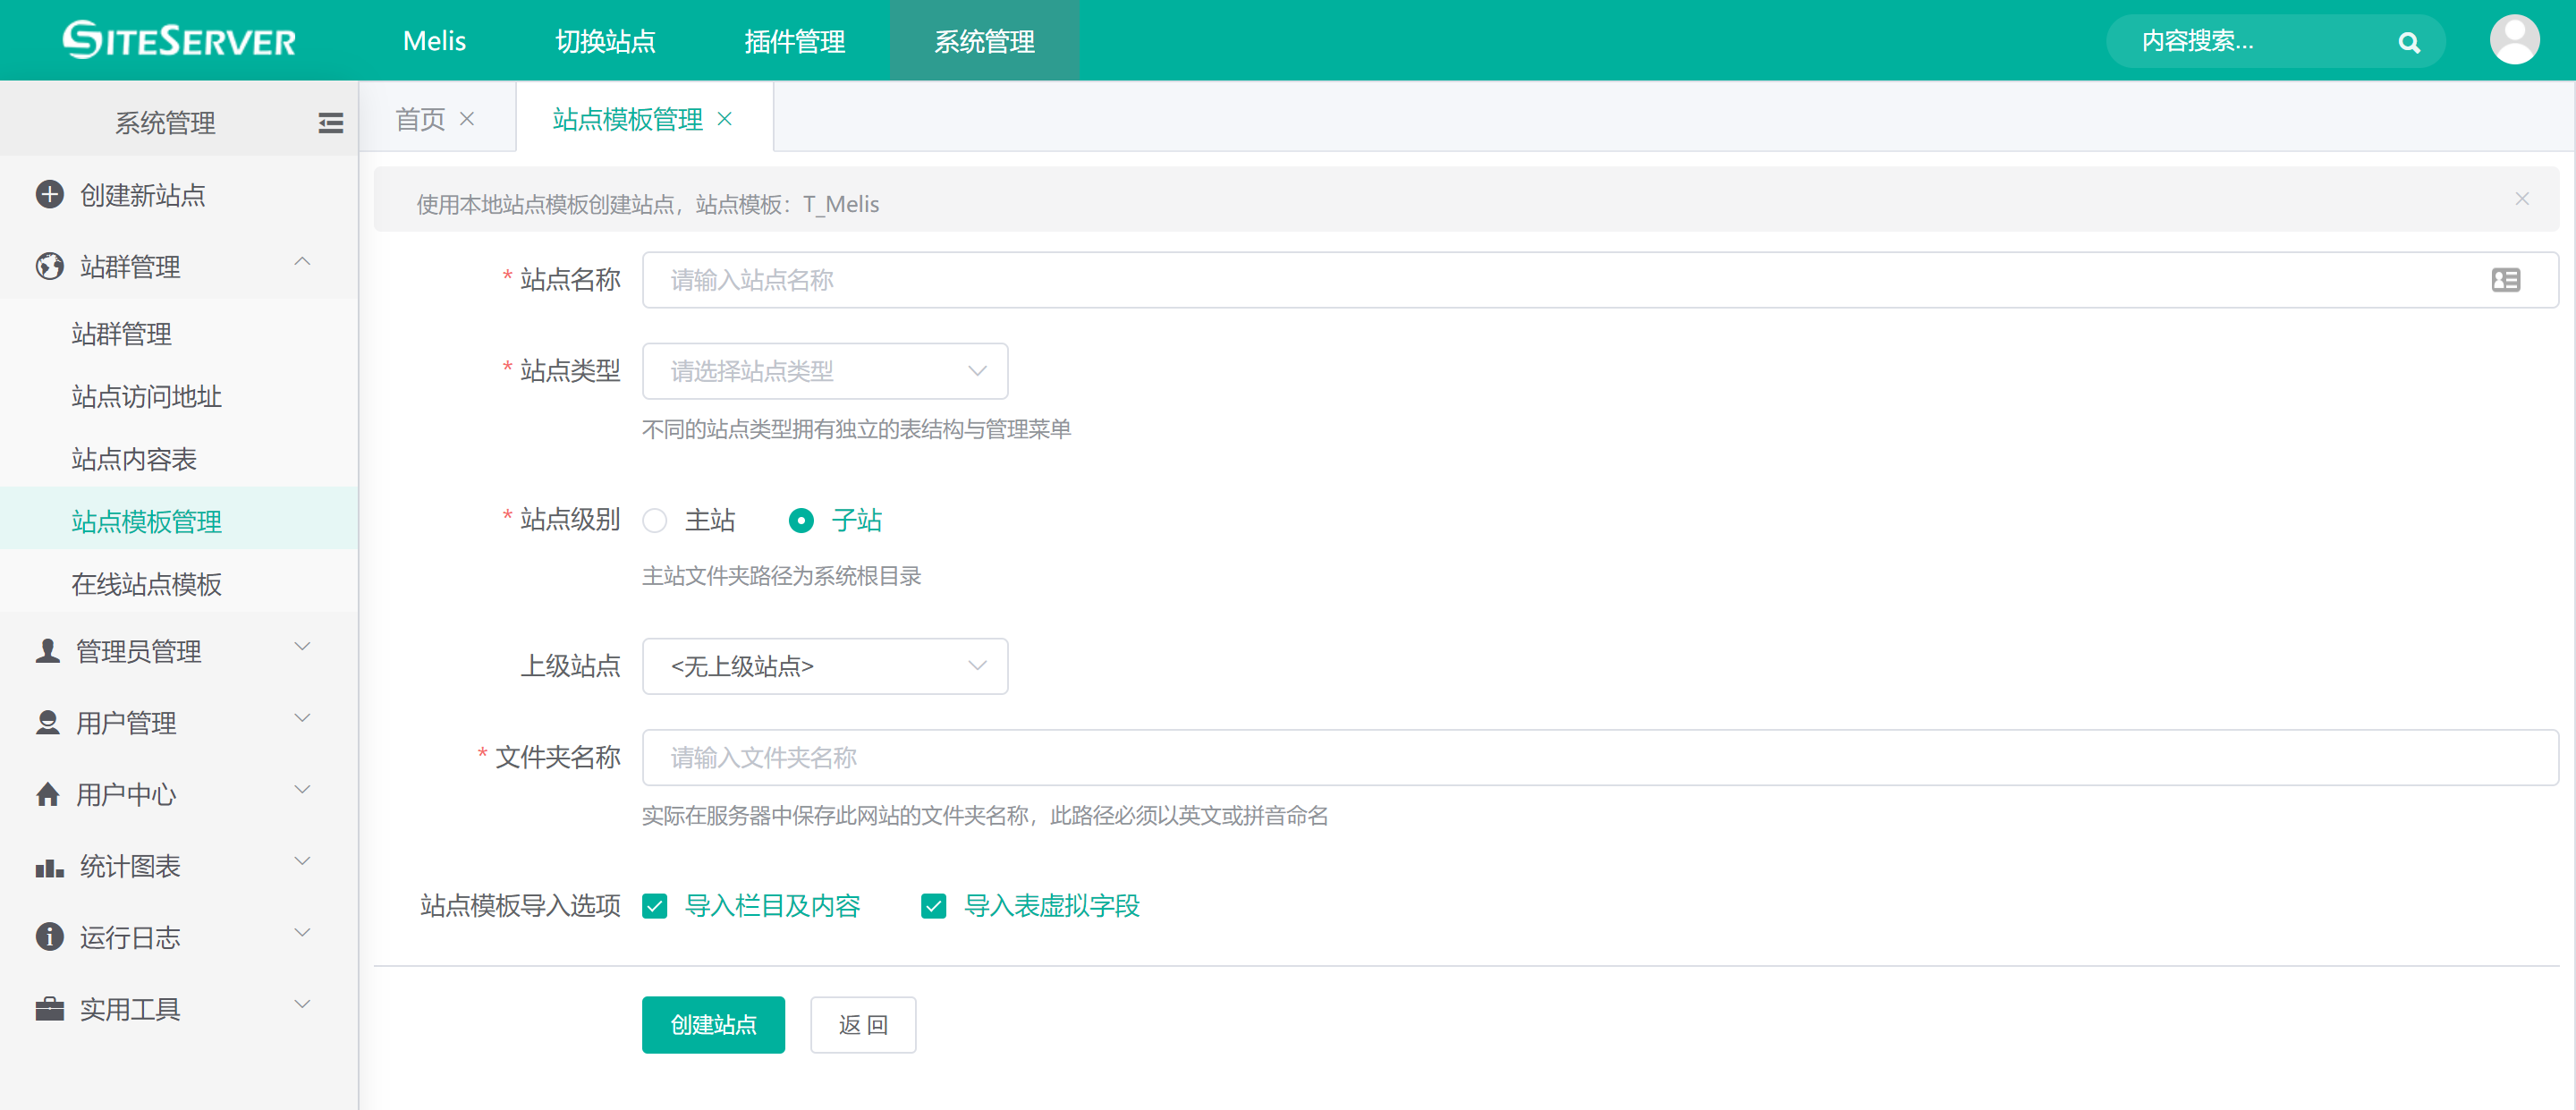Click the 创建站点 button
Screen dimensions: 2576x1110
pos(712,1024)
